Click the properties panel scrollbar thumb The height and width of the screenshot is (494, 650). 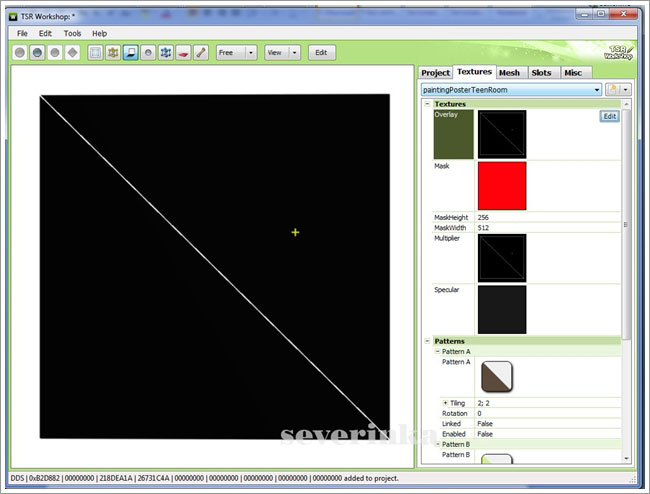[x=626, y=224]
